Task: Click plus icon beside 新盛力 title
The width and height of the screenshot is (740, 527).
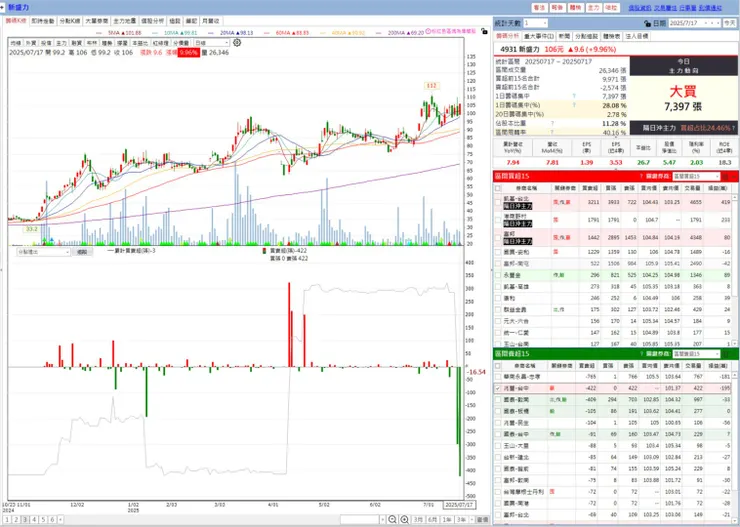Action: (3, 8)
